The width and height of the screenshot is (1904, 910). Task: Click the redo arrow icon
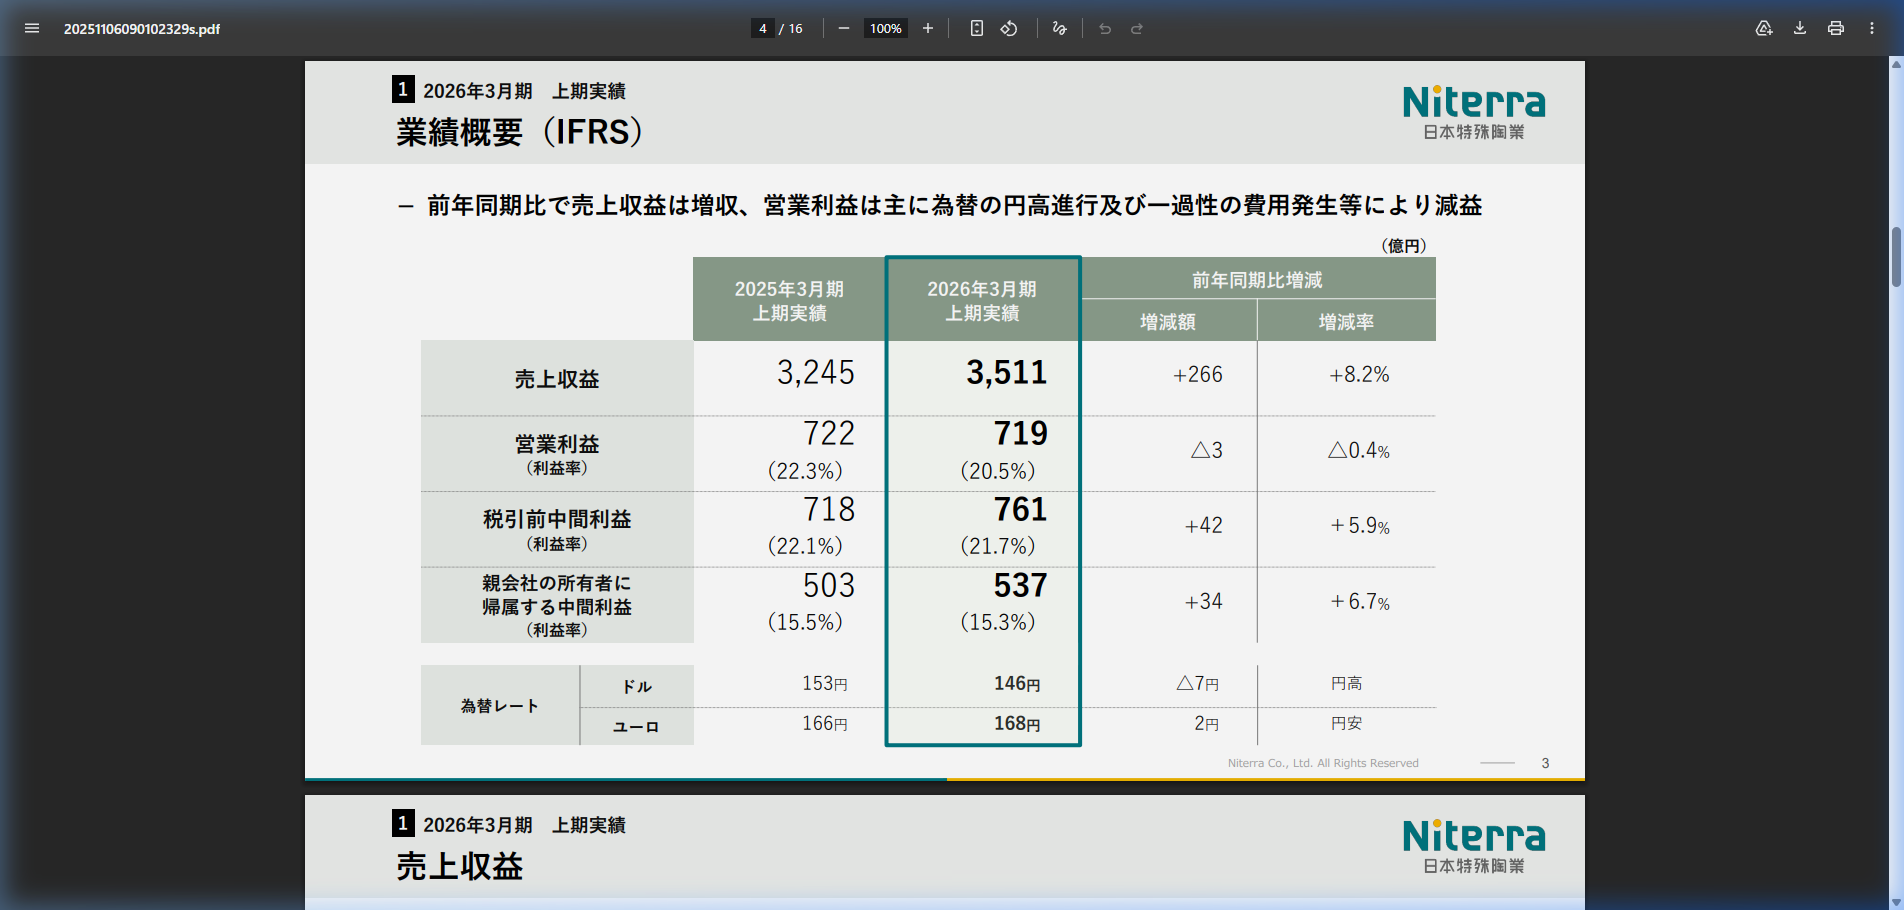click(1137, 28)
